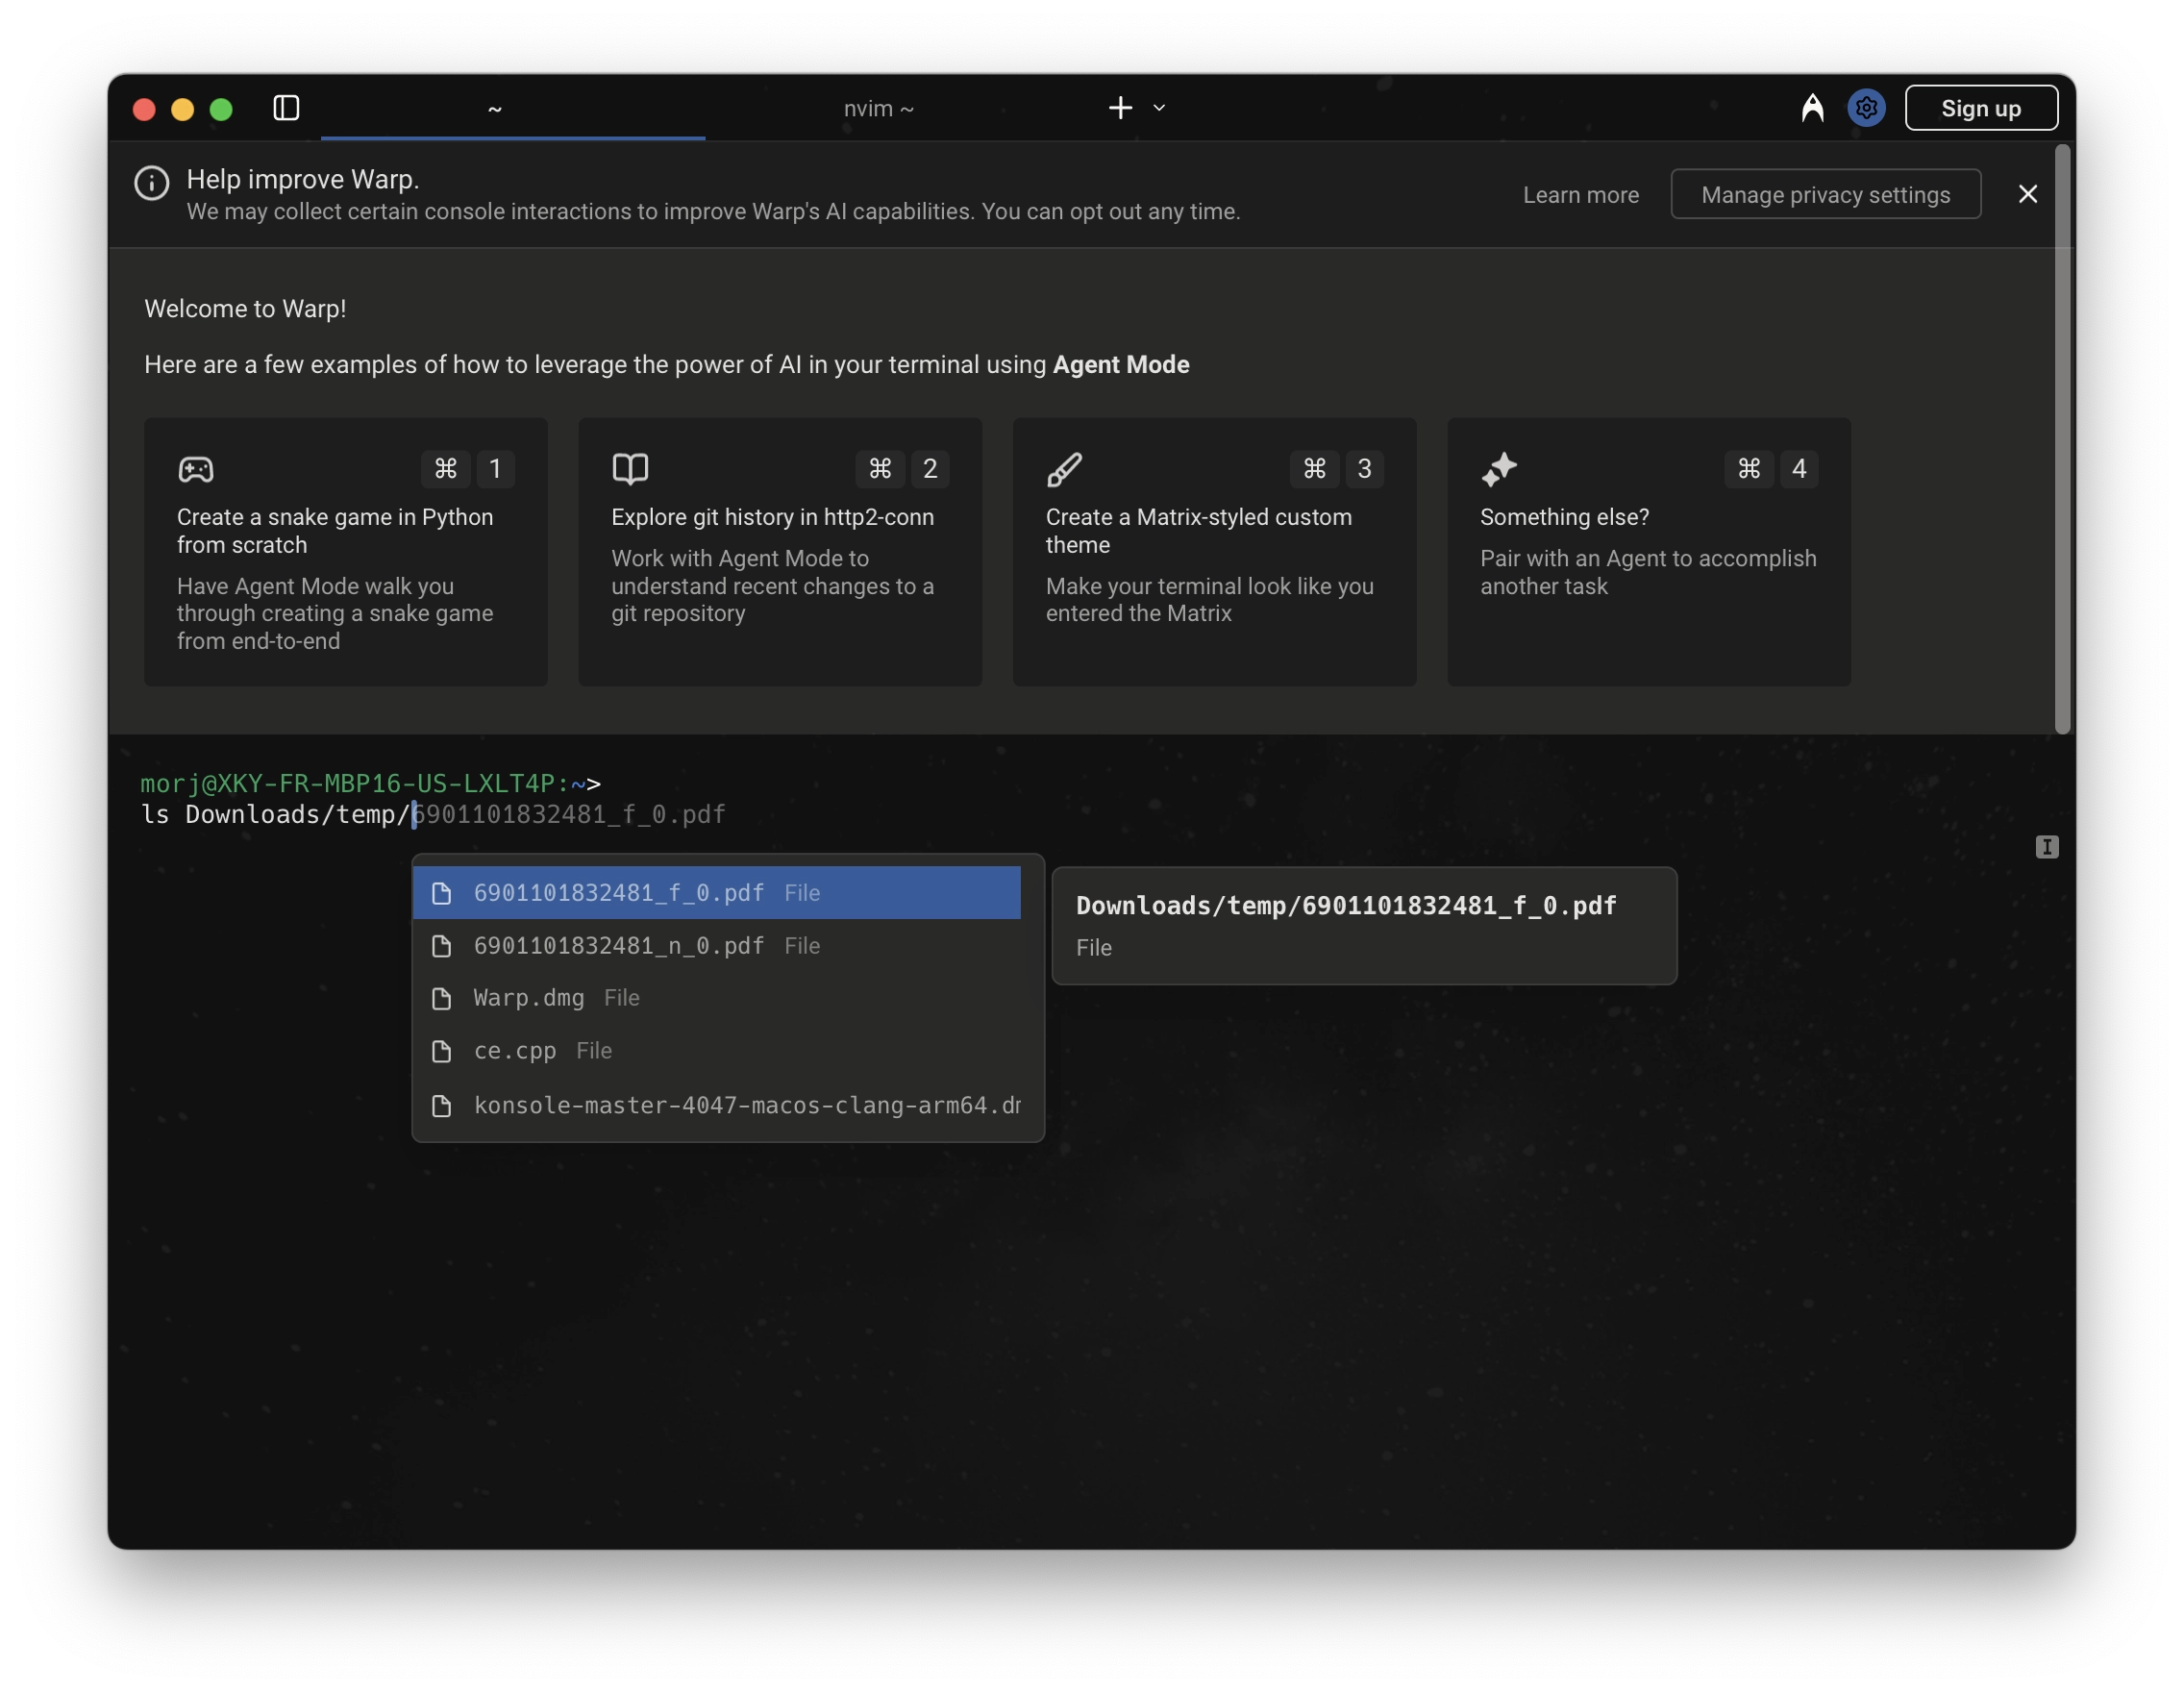This screenshot has width=2184, height=1692.
Task: Click the ⌘ 1 shortcut badge
Action: [468, 469]
